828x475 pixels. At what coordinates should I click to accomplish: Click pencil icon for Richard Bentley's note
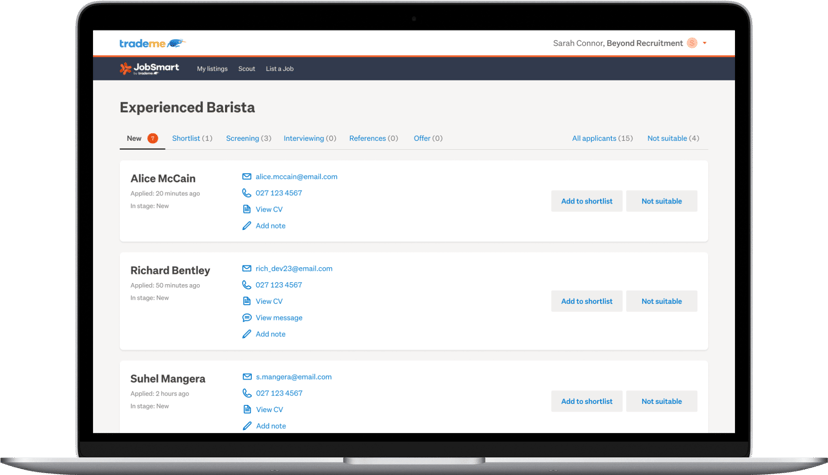coord(247,334)
